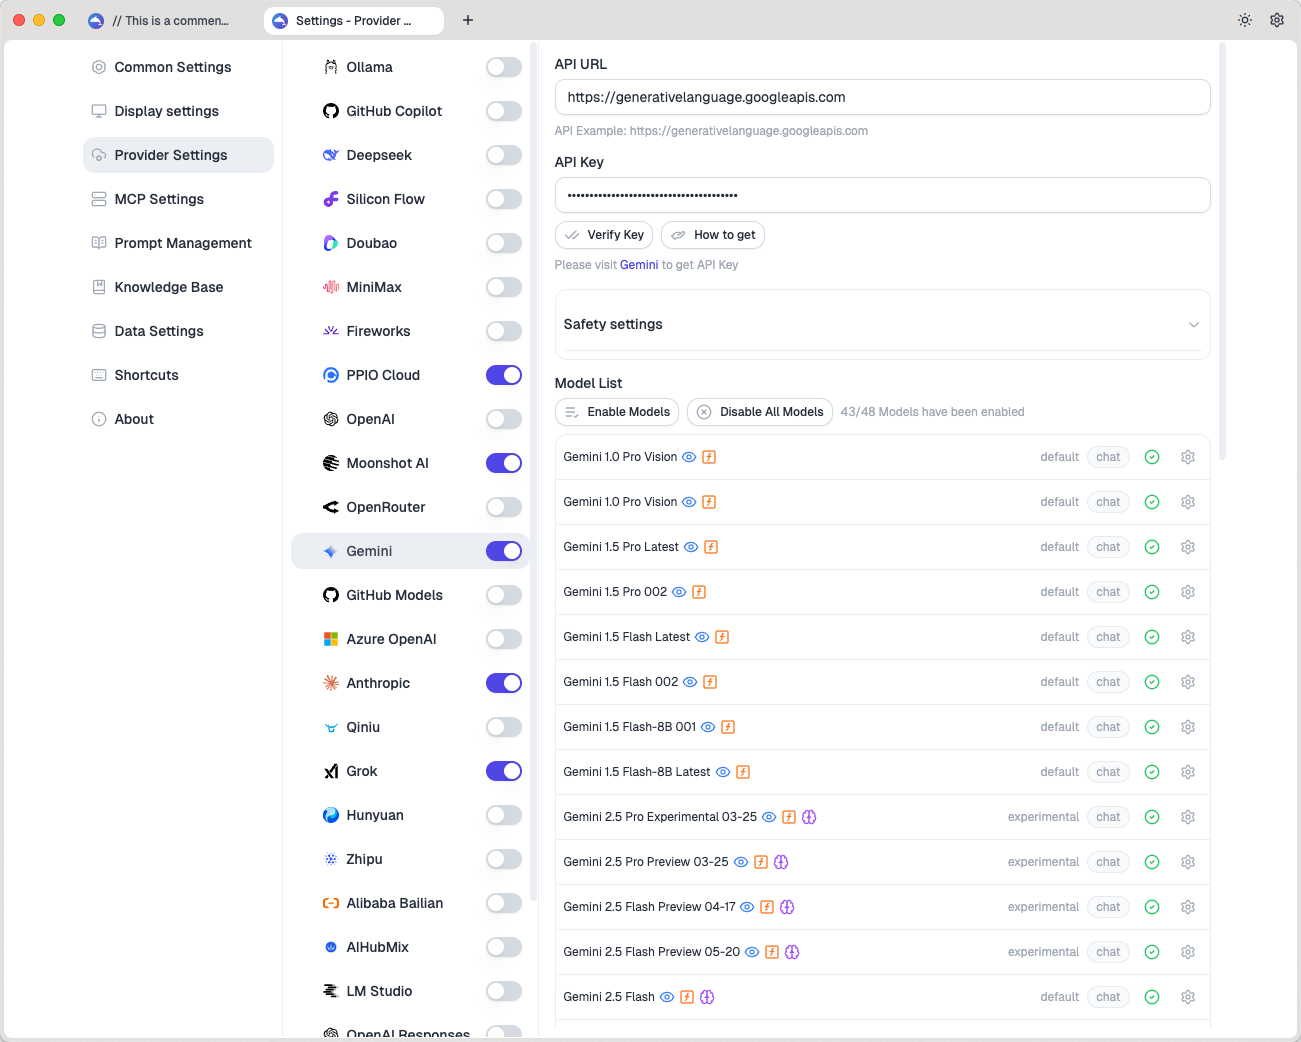Image resolution: width=1301 pixels, height=1042 pixels.
Task: Select Prompt Management in the sidebar
Action: tap(178, 243)
